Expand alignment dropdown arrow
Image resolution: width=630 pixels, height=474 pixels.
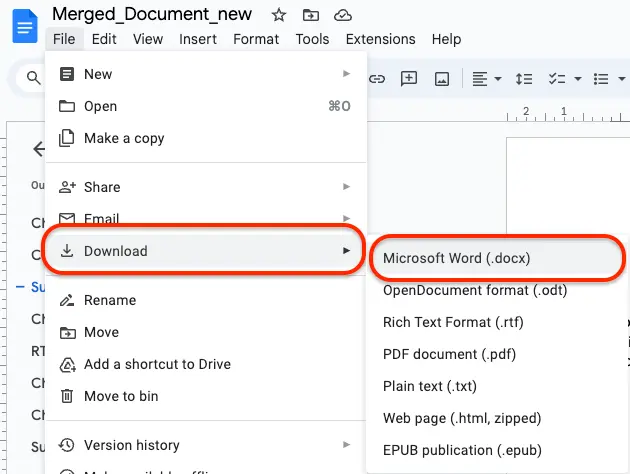click(x=498, y=79)
